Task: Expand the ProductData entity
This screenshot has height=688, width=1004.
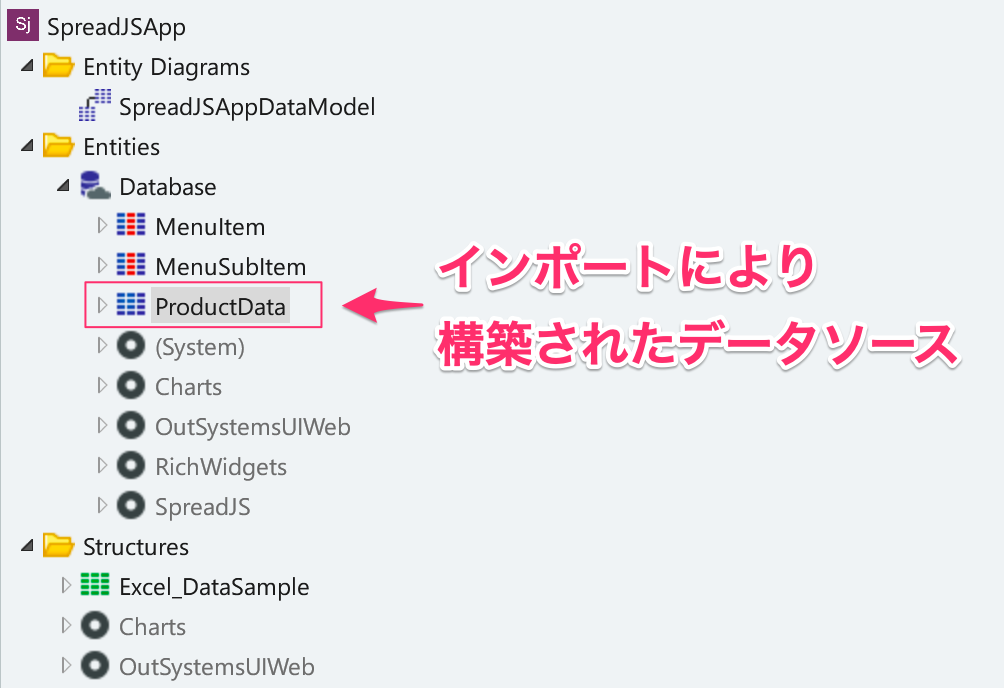Action: click(101, 305)
